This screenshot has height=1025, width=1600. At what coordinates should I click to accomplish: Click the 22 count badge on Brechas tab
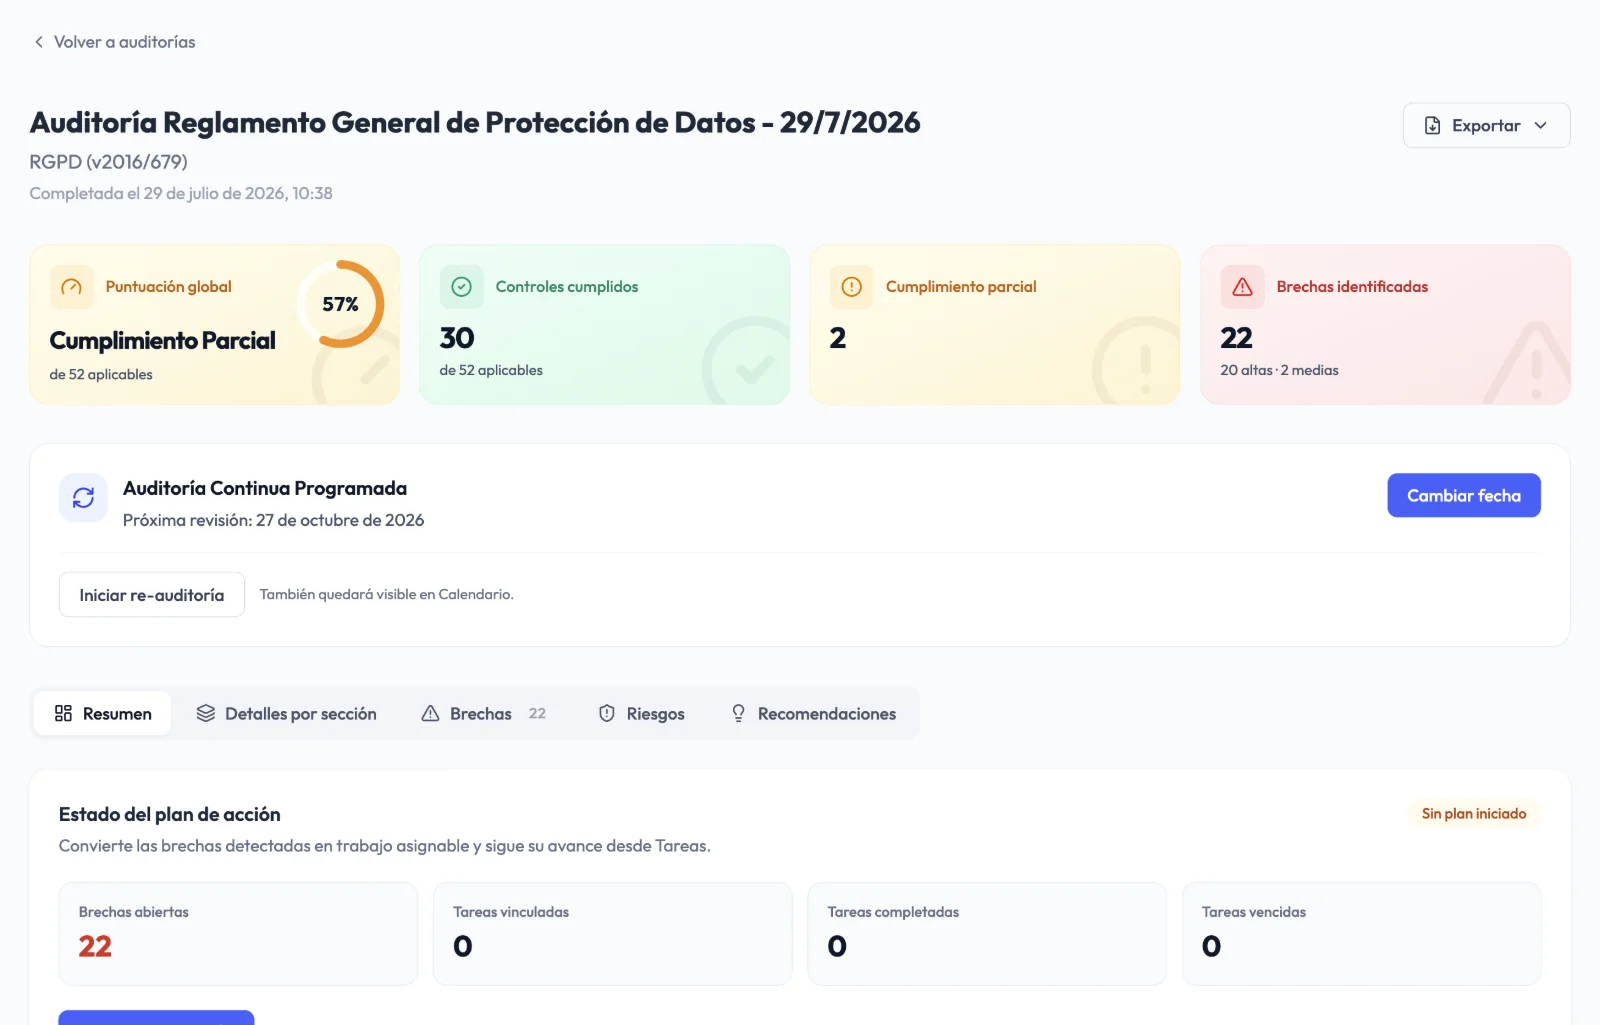537,713
